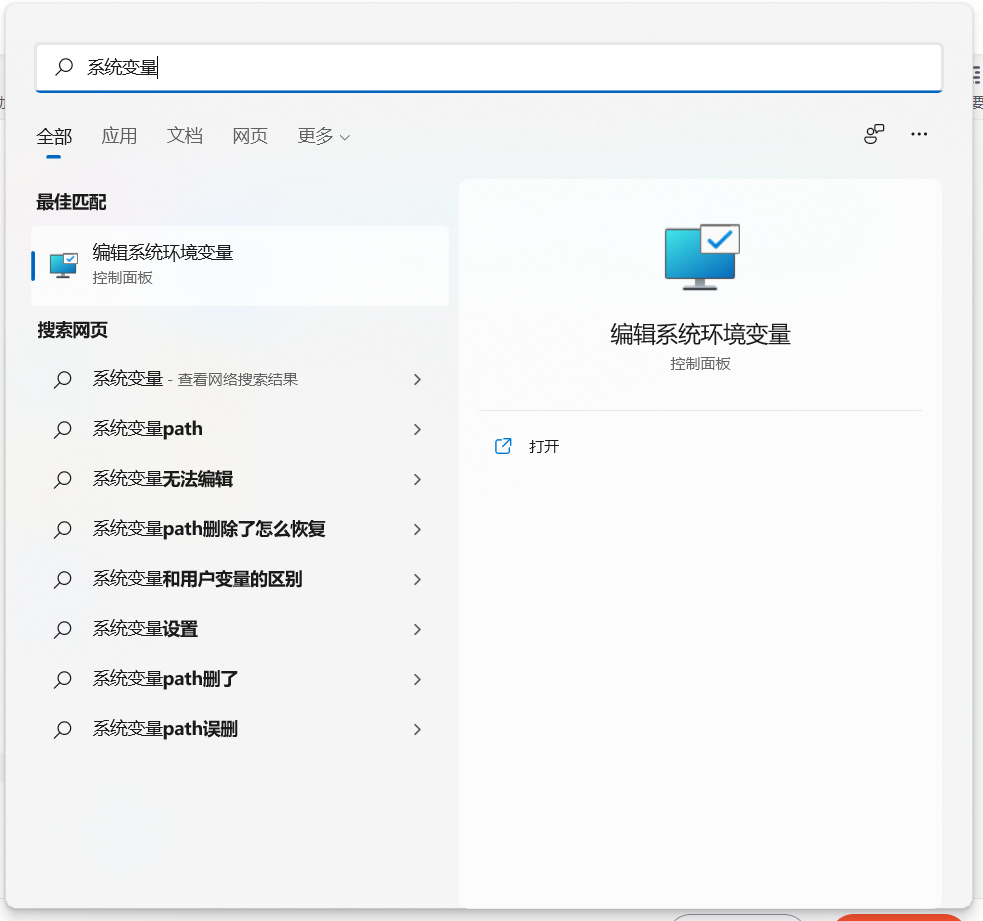The height and width of the screenshot is (921, 983).
Task: Click chevron next to 系统变量和用户变量的区别
Action: point(417,579)
